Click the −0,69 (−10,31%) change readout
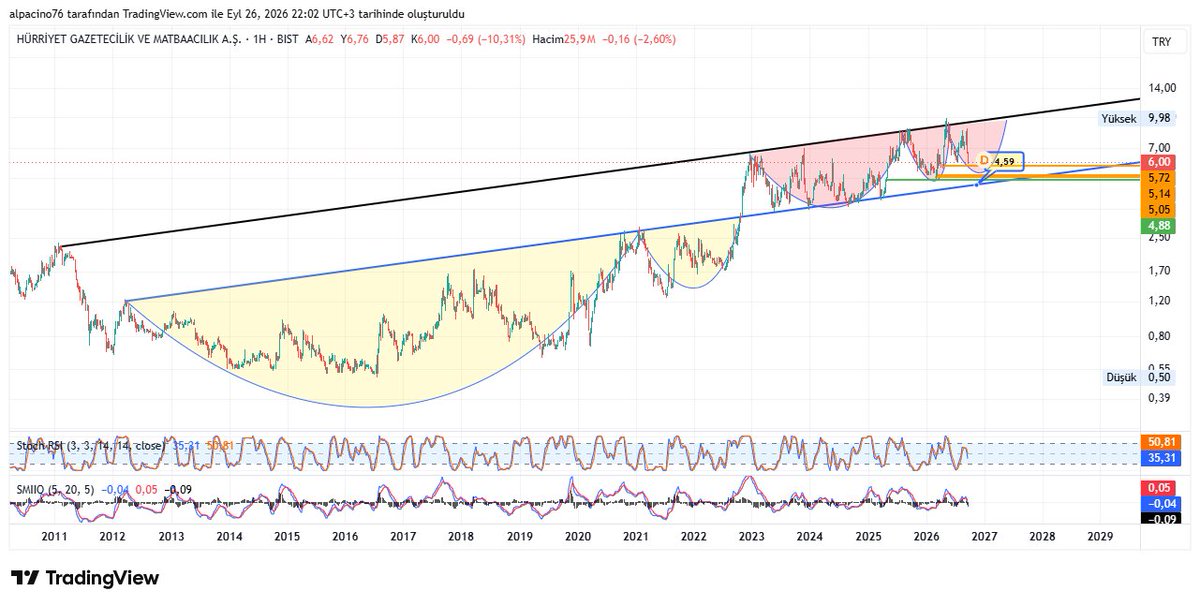This screenshot has width=1200, height=606. coord(487,39)
